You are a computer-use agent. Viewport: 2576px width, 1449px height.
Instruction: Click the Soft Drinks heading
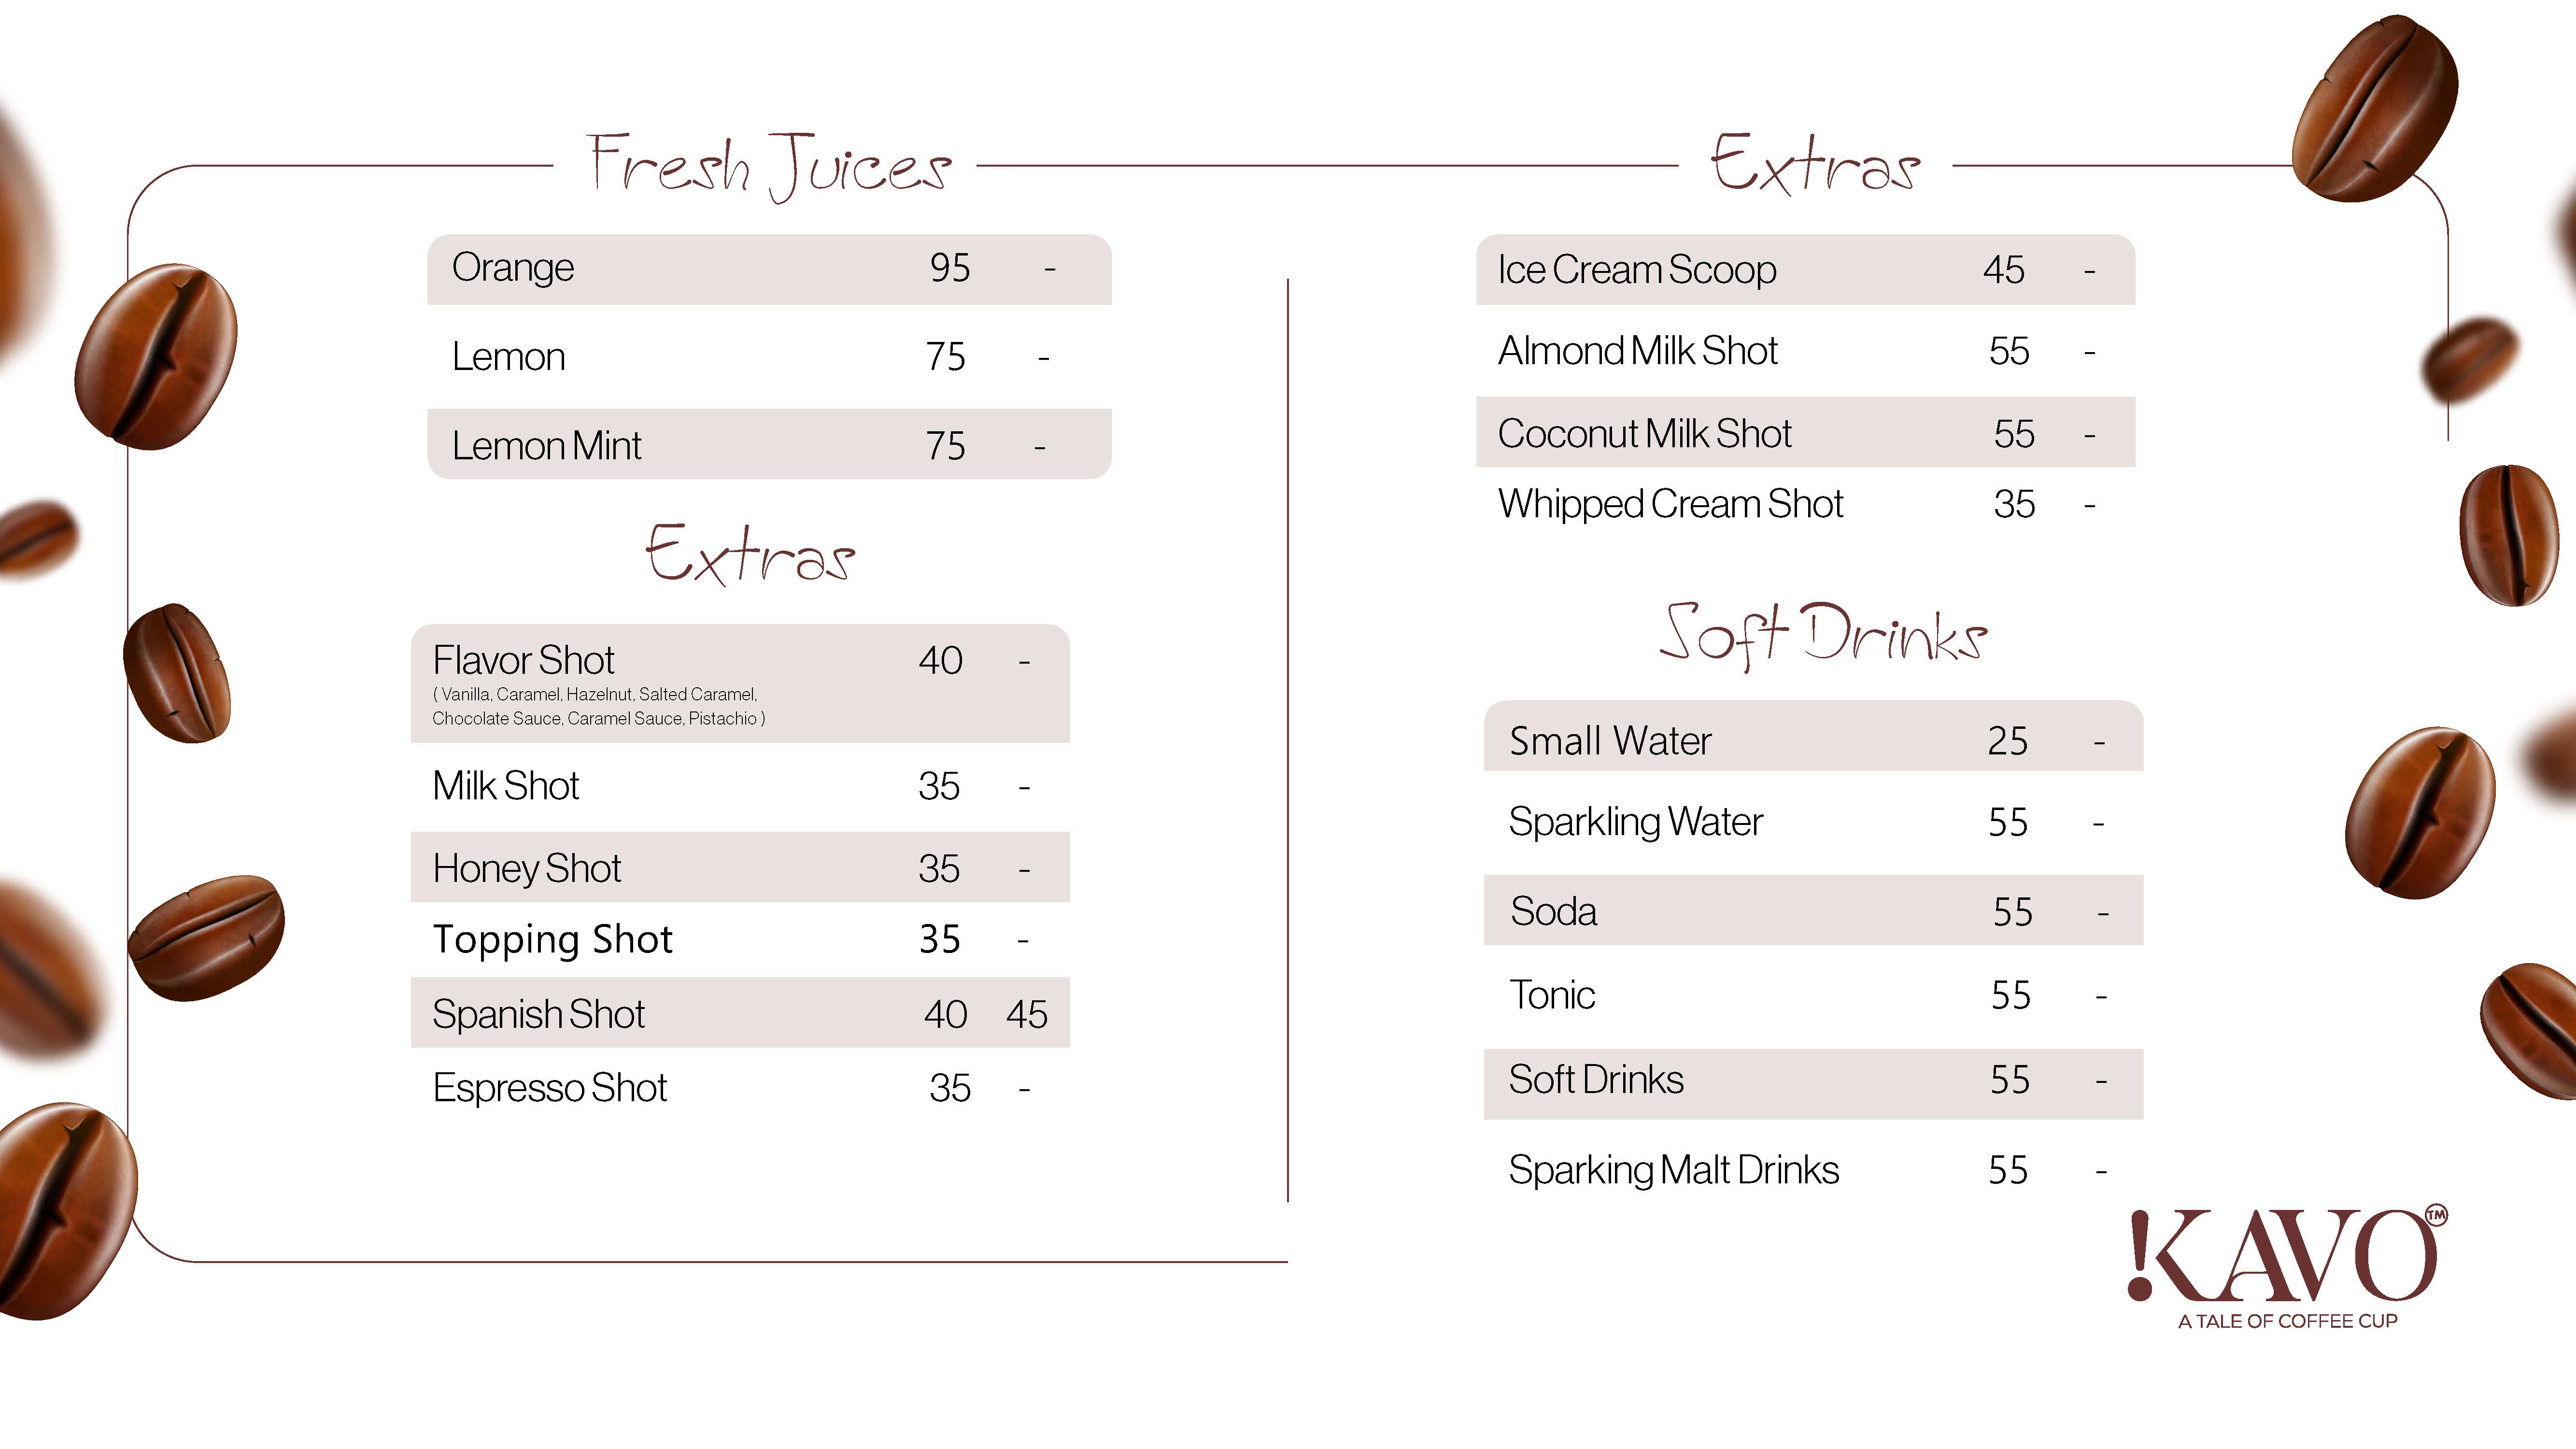(x=1822, y=635)
